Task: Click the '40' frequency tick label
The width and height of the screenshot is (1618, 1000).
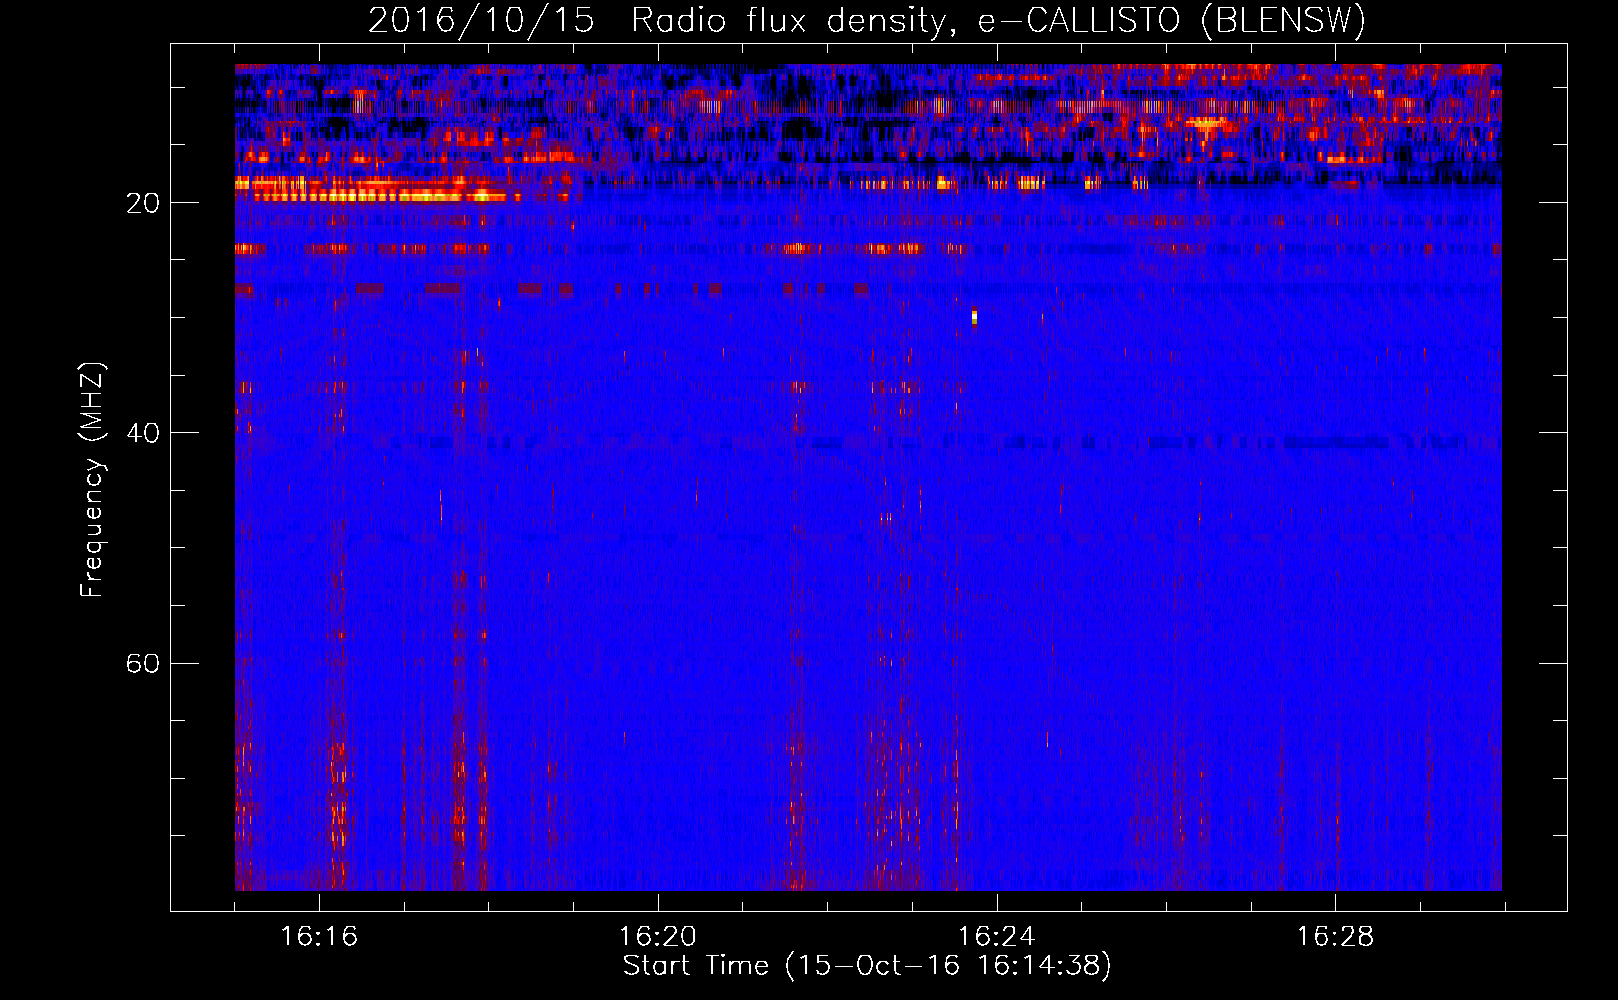Action: click(x=143, y=433)
